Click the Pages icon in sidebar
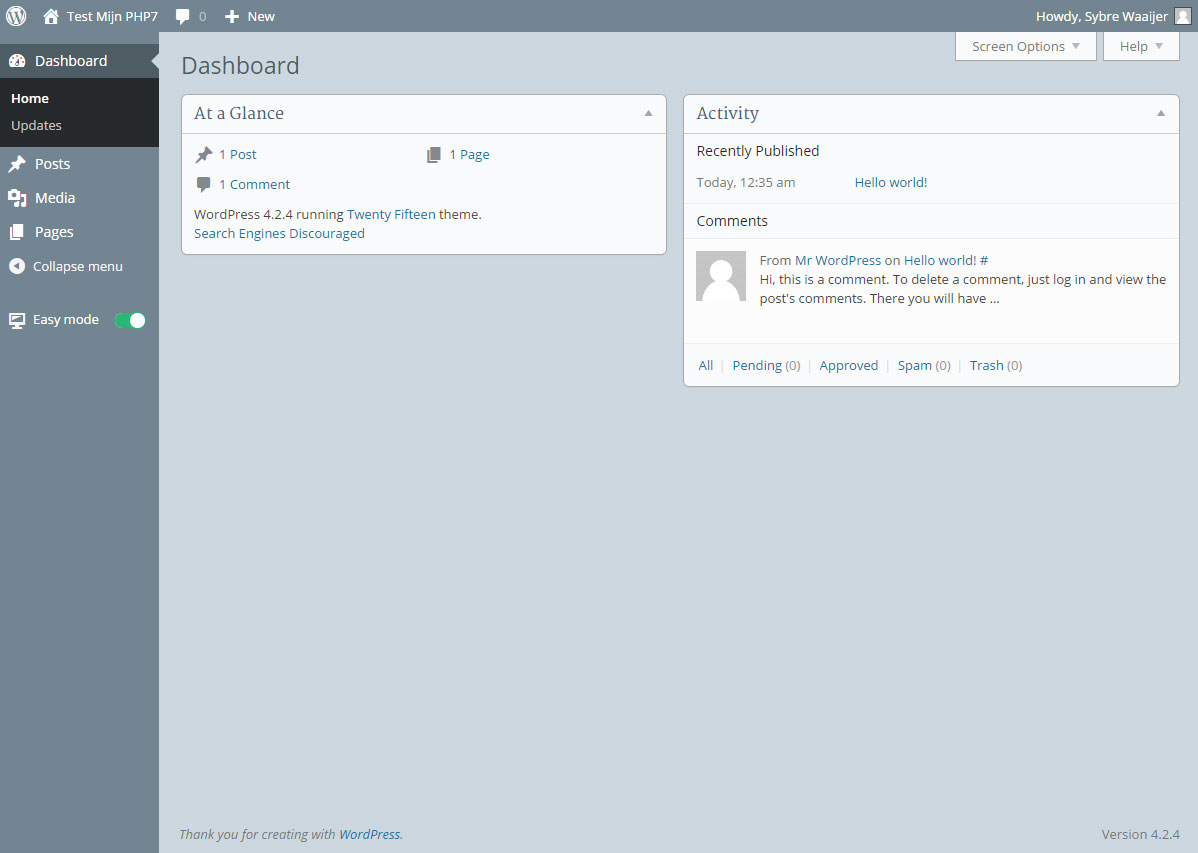1198x853 pixels. coord(17,232)
